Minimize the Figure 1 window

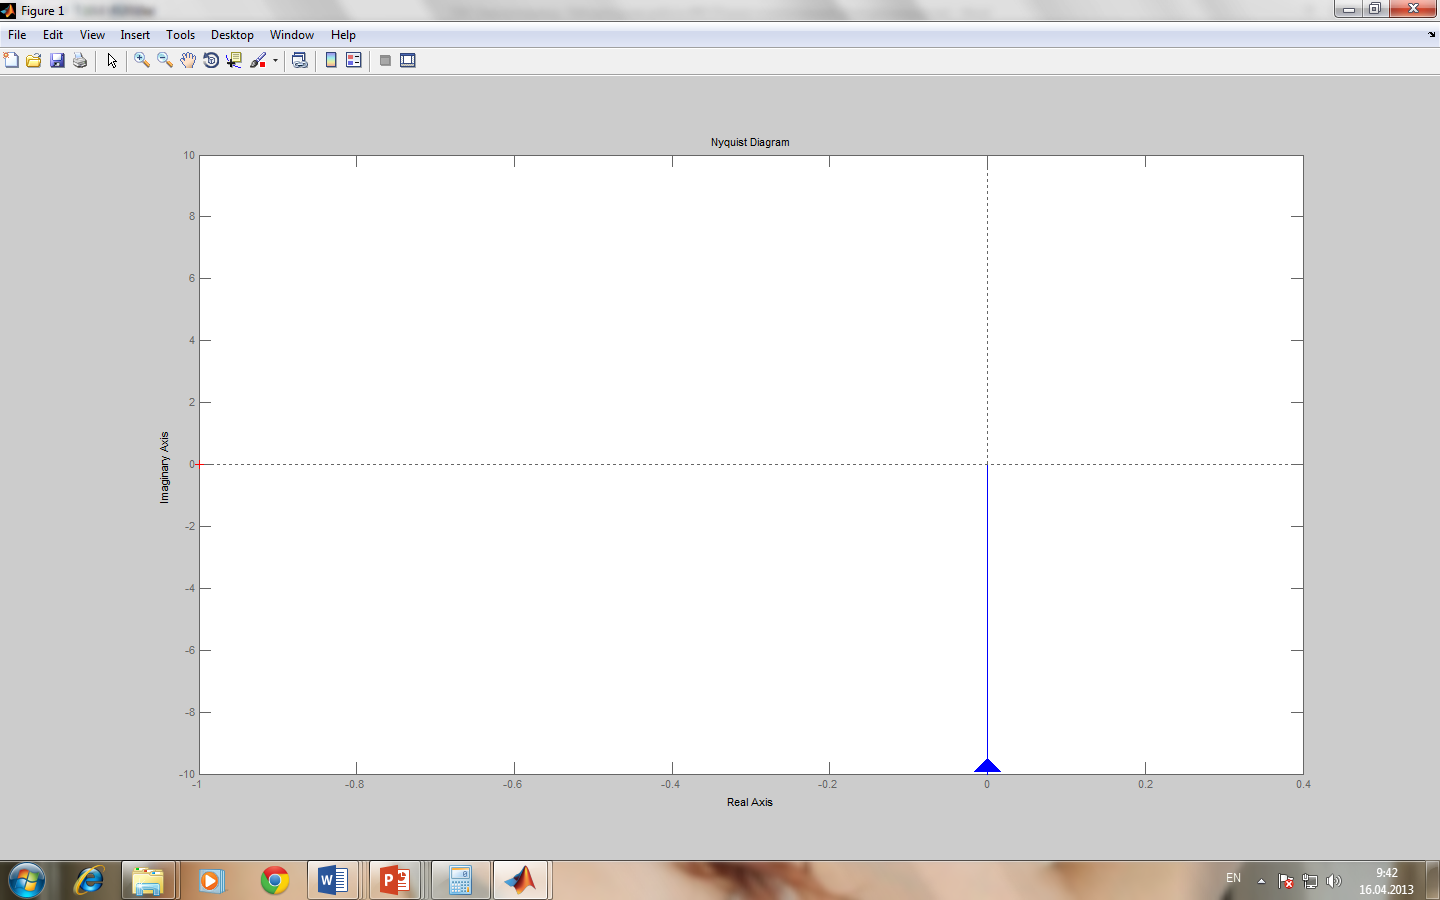click(1348, 9)
